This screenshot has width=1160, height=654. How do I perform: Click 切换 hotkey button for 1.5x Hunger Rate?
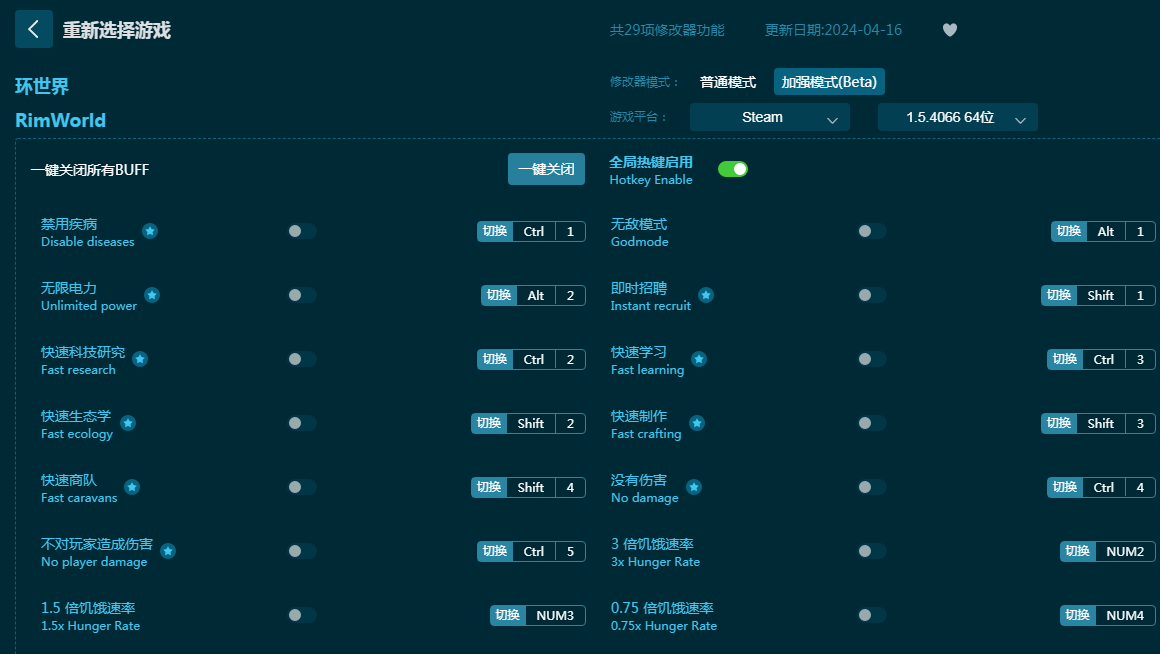508,616
